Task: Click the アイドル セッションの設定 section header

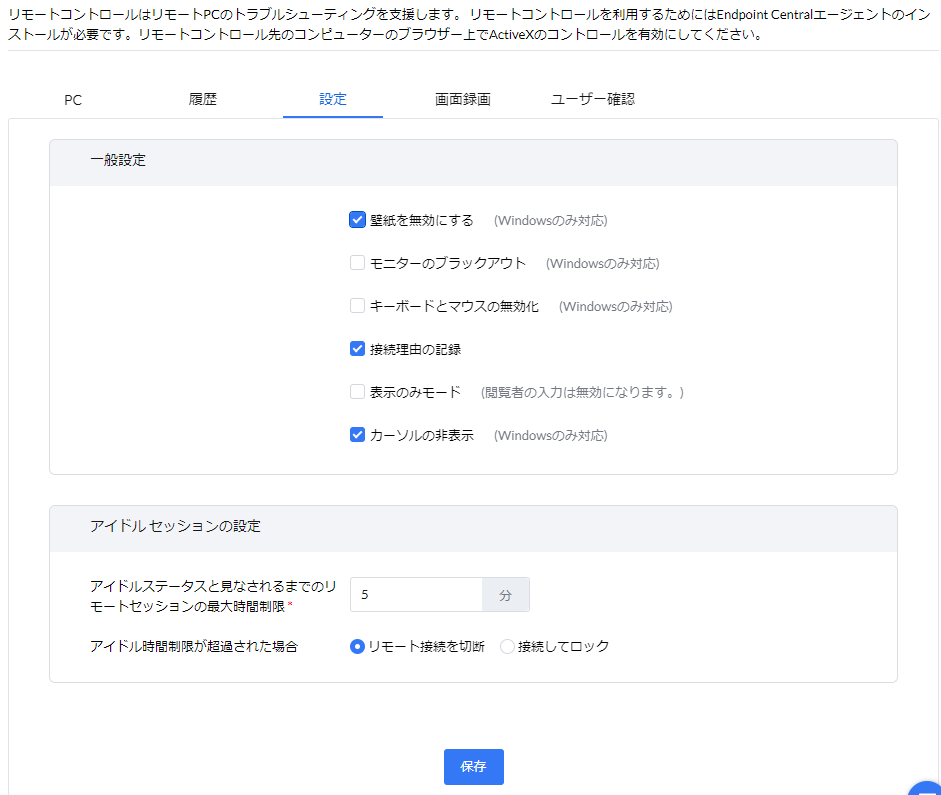Action: (x=175, y=526)
